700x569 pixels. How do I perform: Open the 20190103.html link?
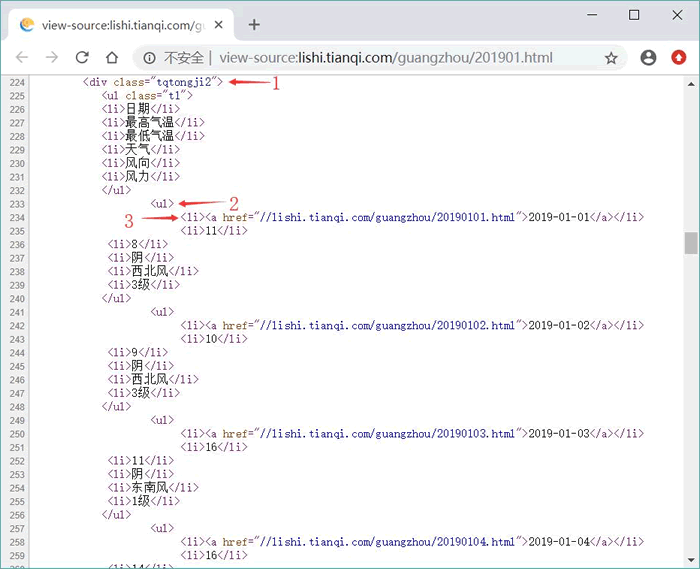[x=387, y=433]
